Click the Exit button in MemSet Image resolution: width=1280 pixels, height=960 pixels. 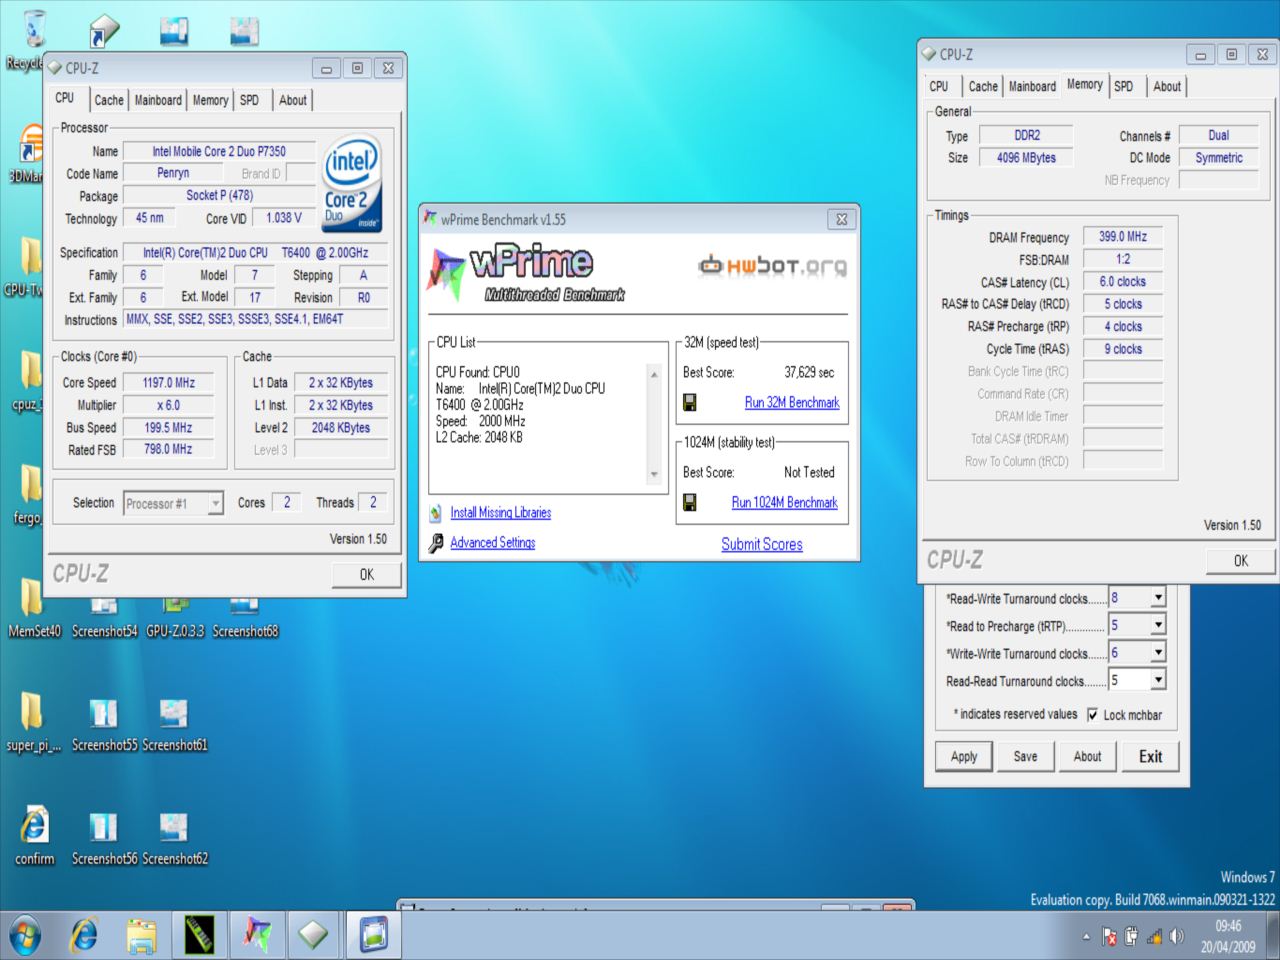(1151, 757)
